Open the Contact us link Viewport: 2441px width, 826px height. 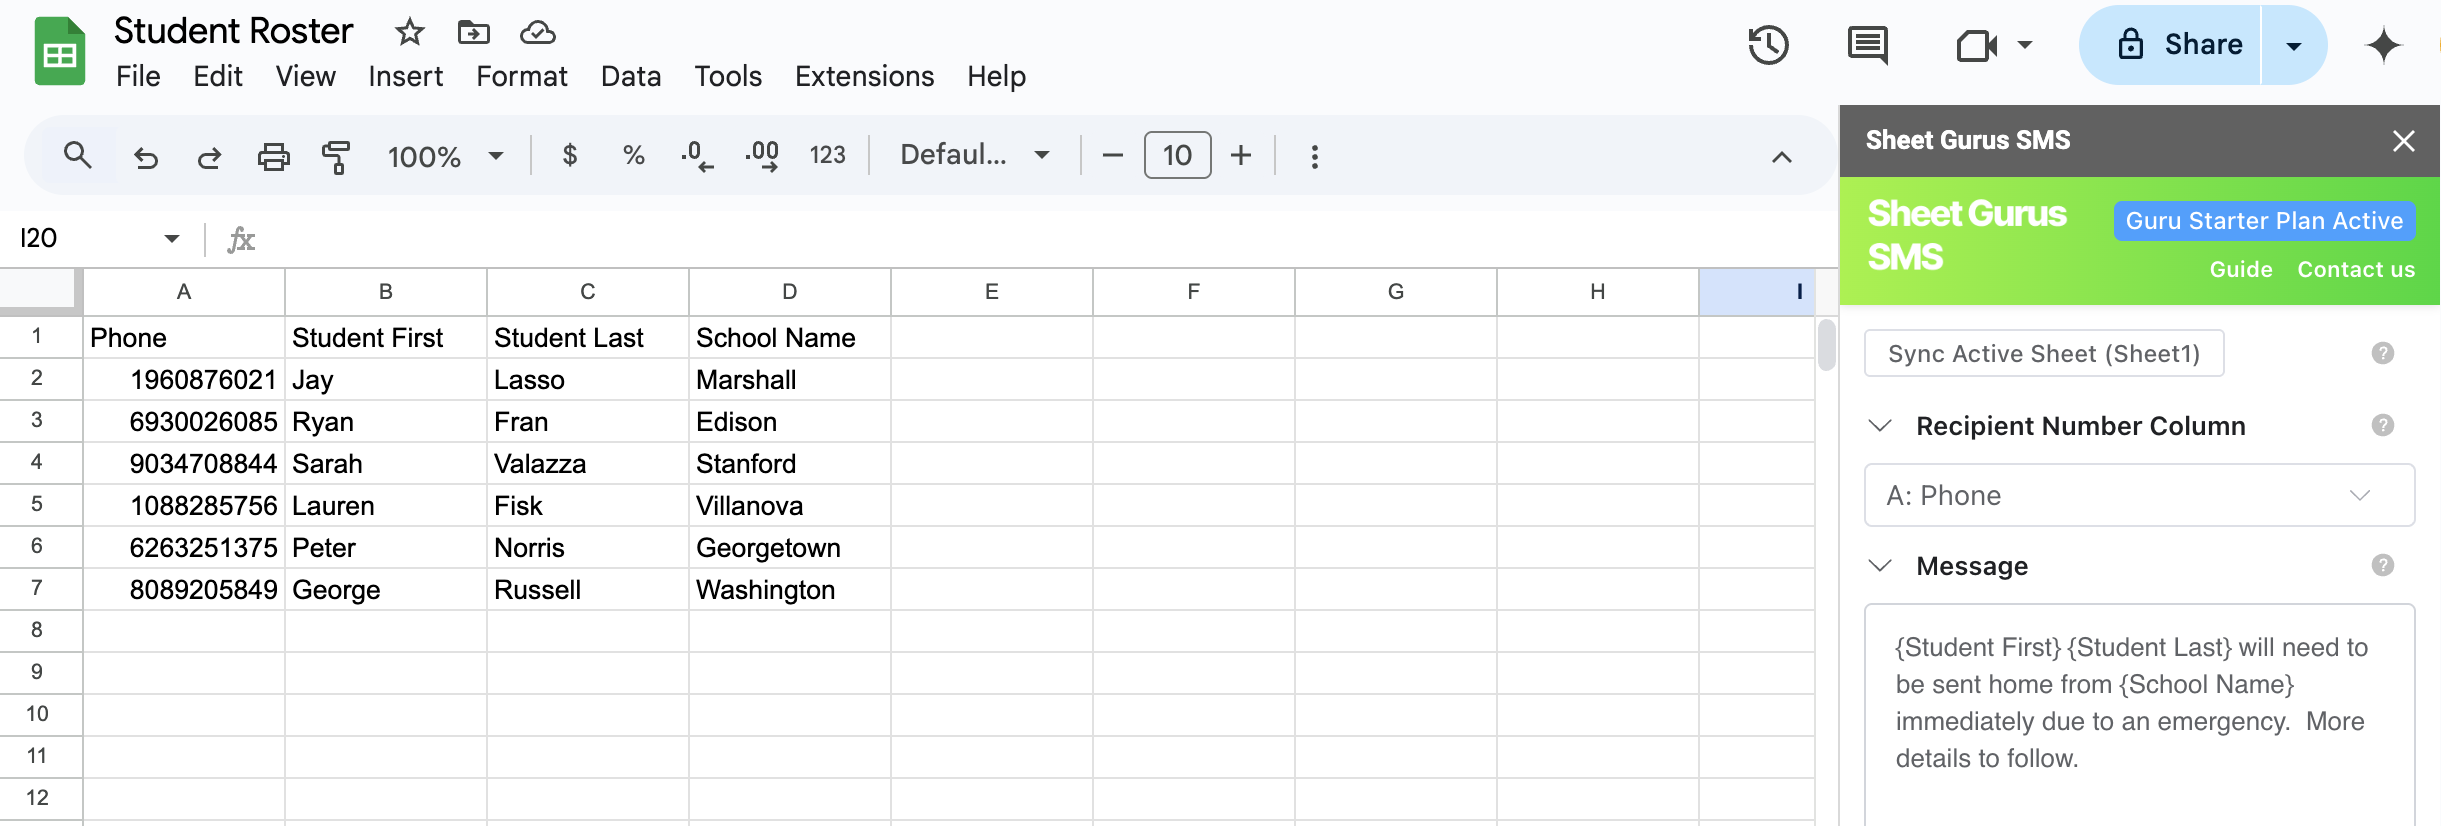point(2356,269)
